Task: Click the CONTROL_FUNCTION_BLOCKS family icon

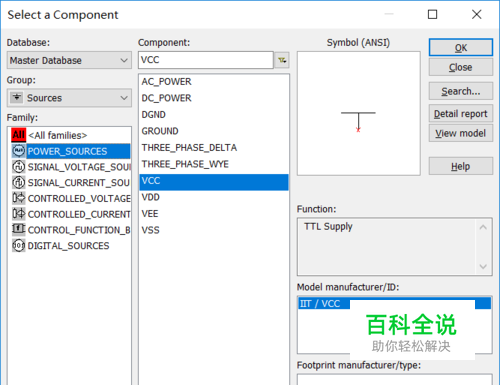Action: pos(19,229)
